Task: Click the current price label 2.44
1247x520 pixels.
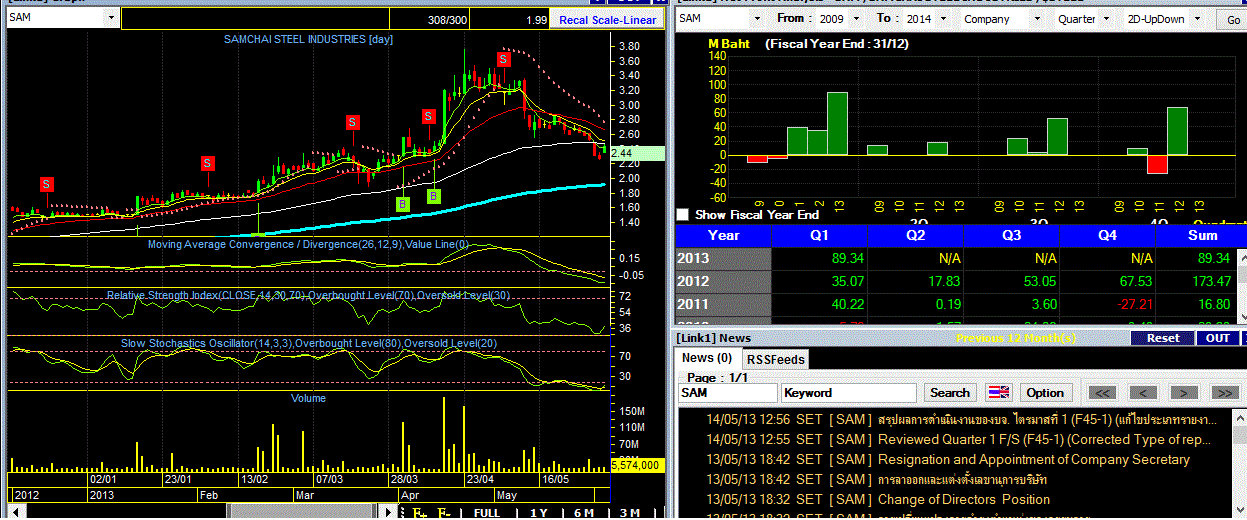Action: (636, 153)
